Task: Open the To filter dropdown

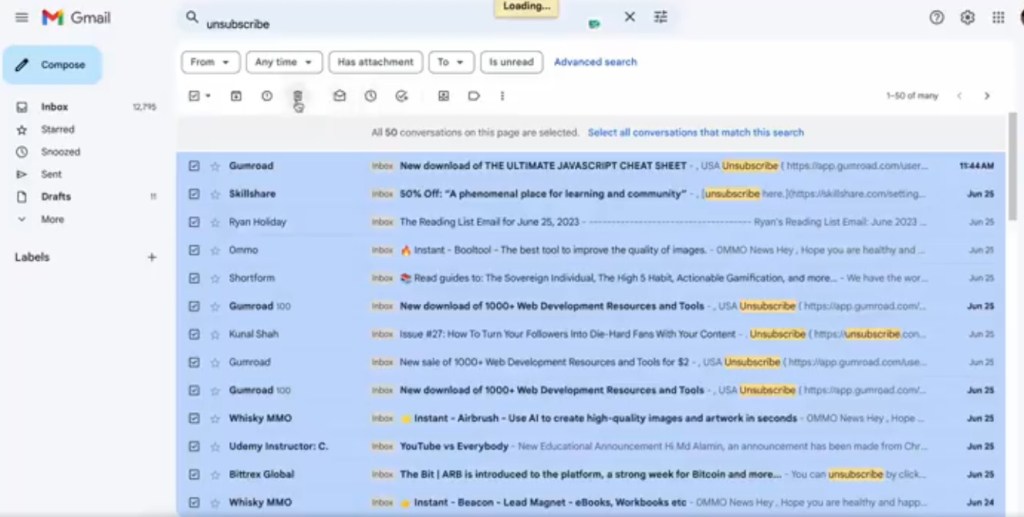Action: click(451, 62)
